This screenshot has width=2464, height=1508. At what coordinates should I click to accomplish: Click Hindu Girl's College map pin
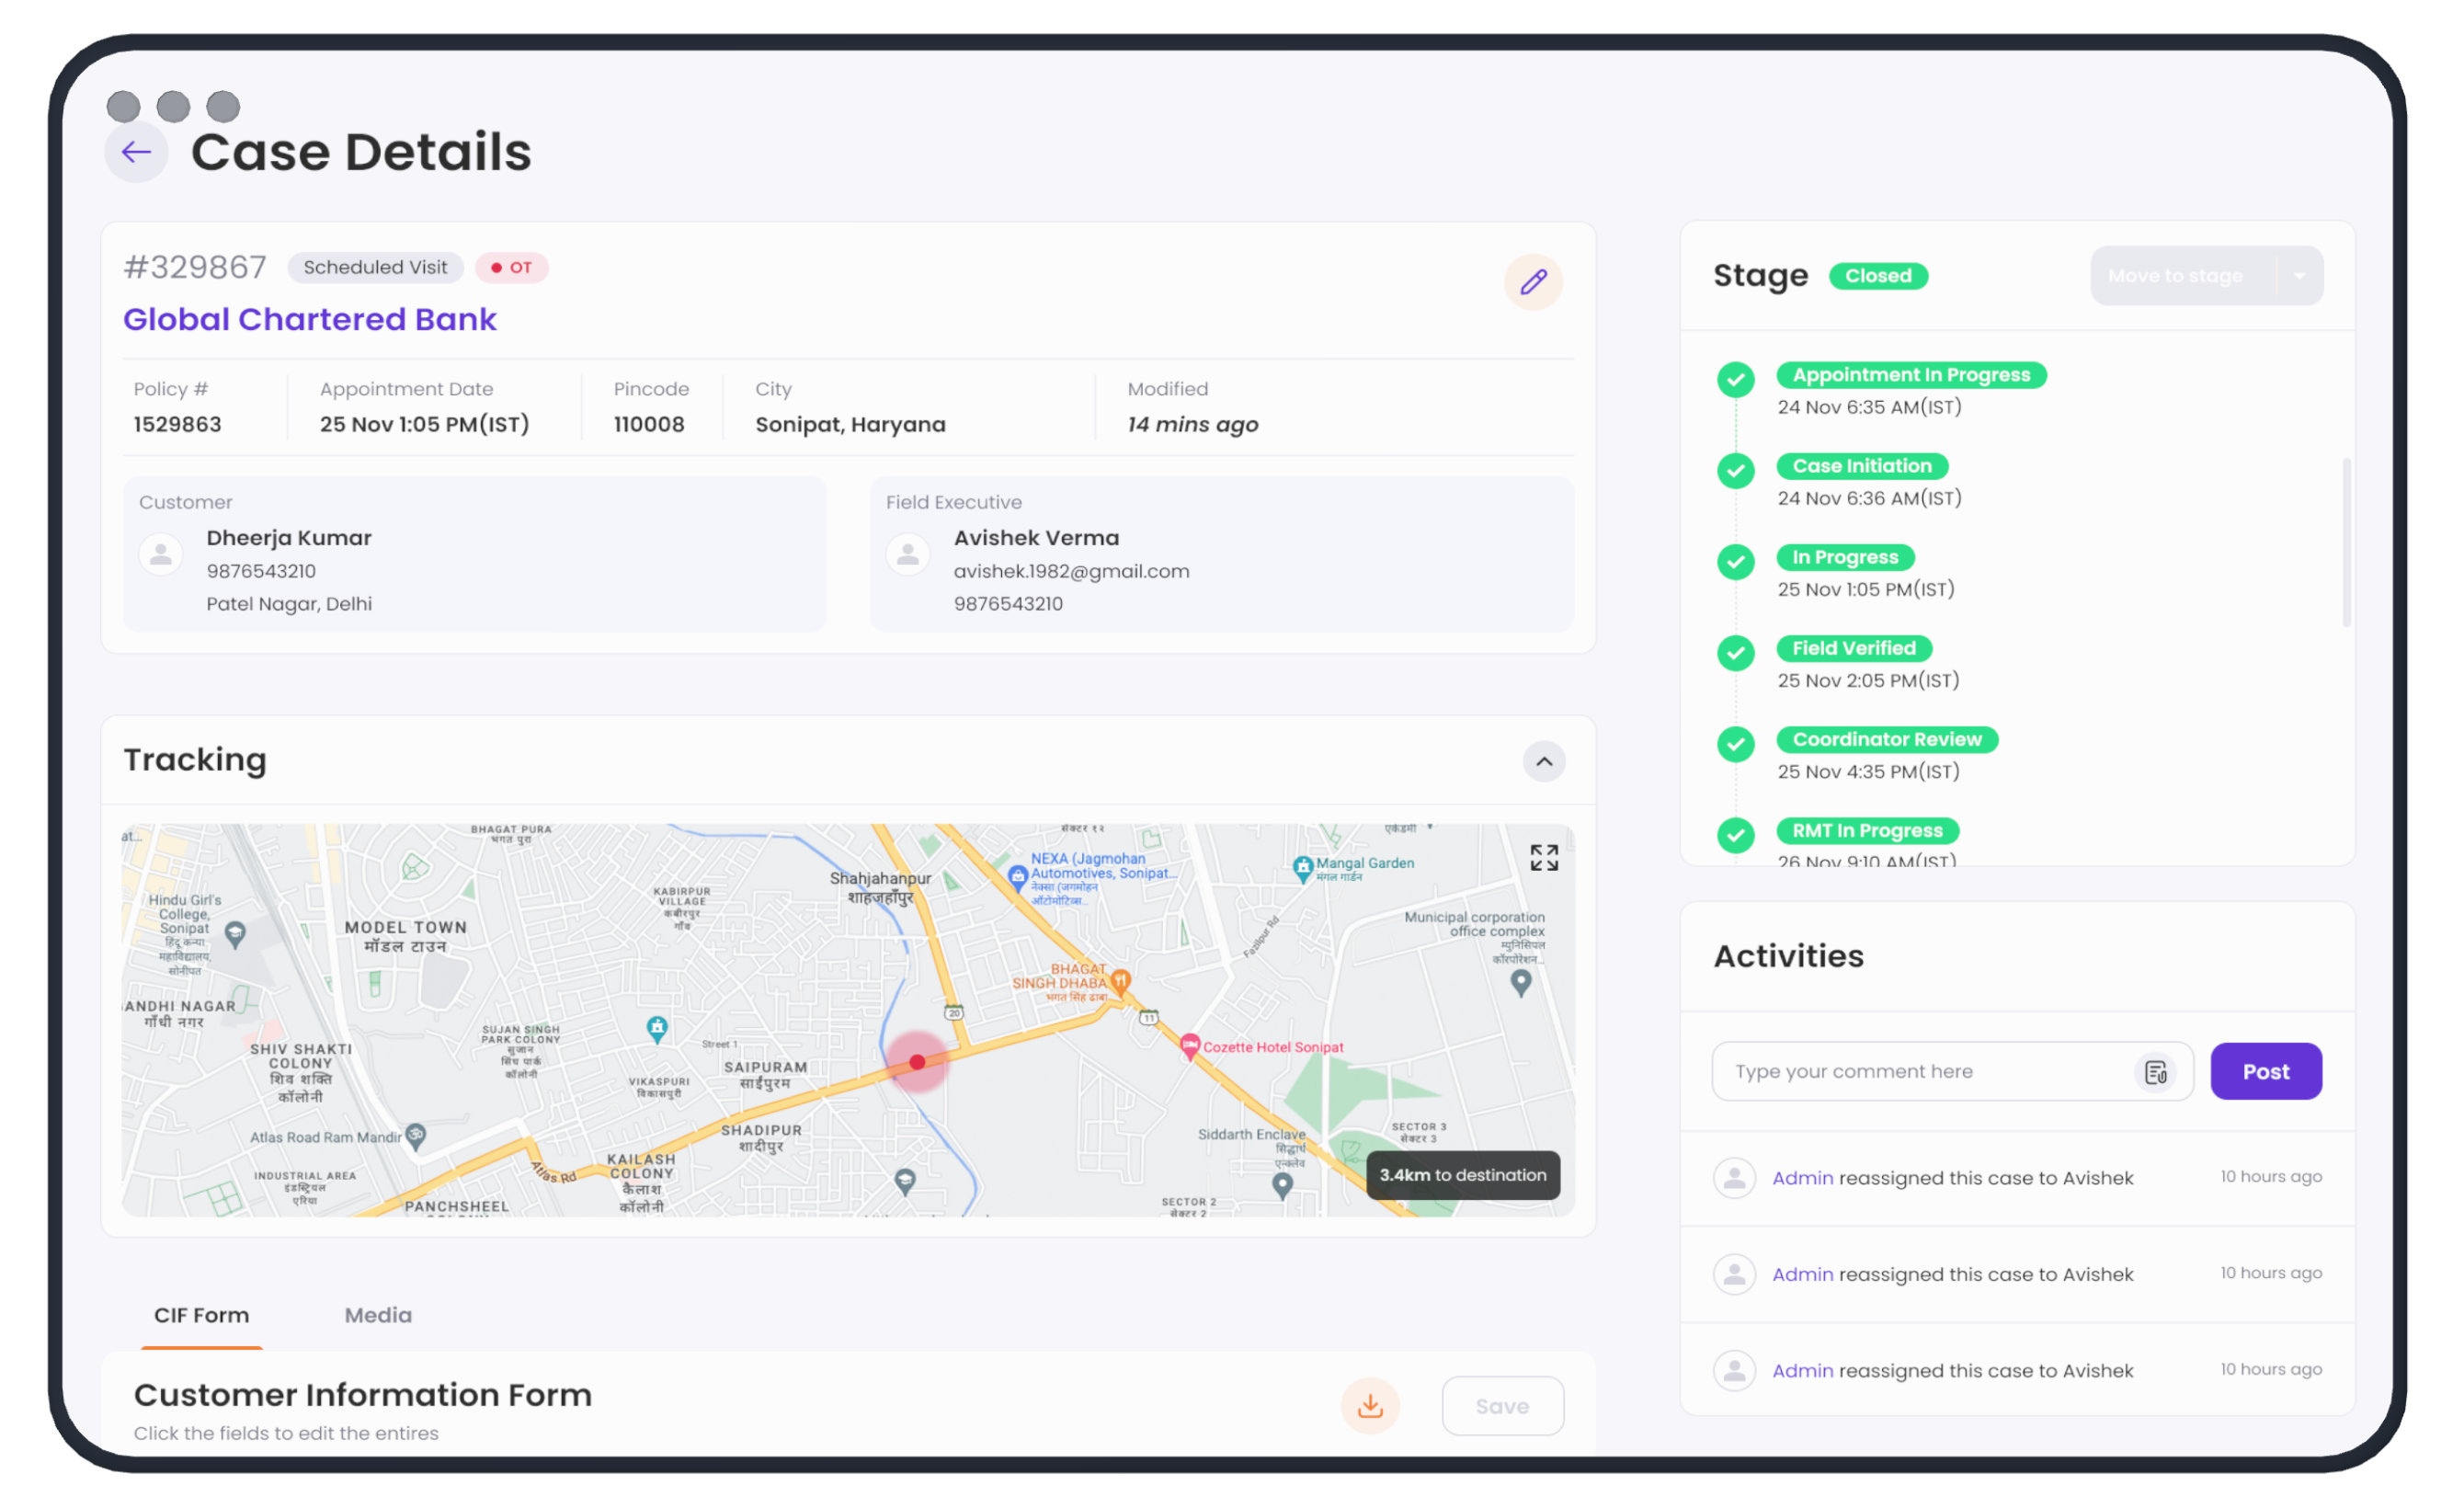click(x=235, y=935)
